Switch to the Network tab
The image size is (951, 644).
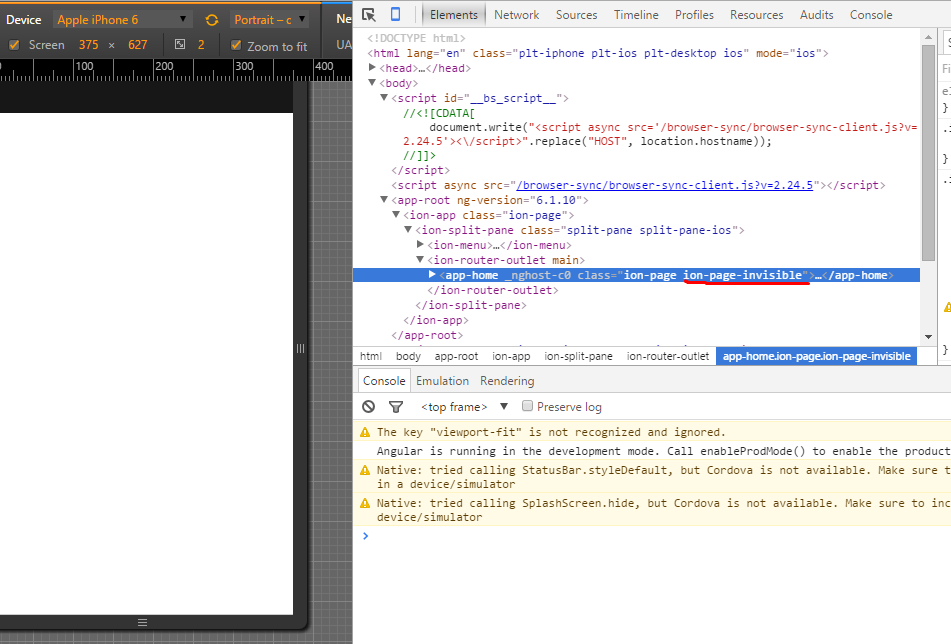pos(516,15)
